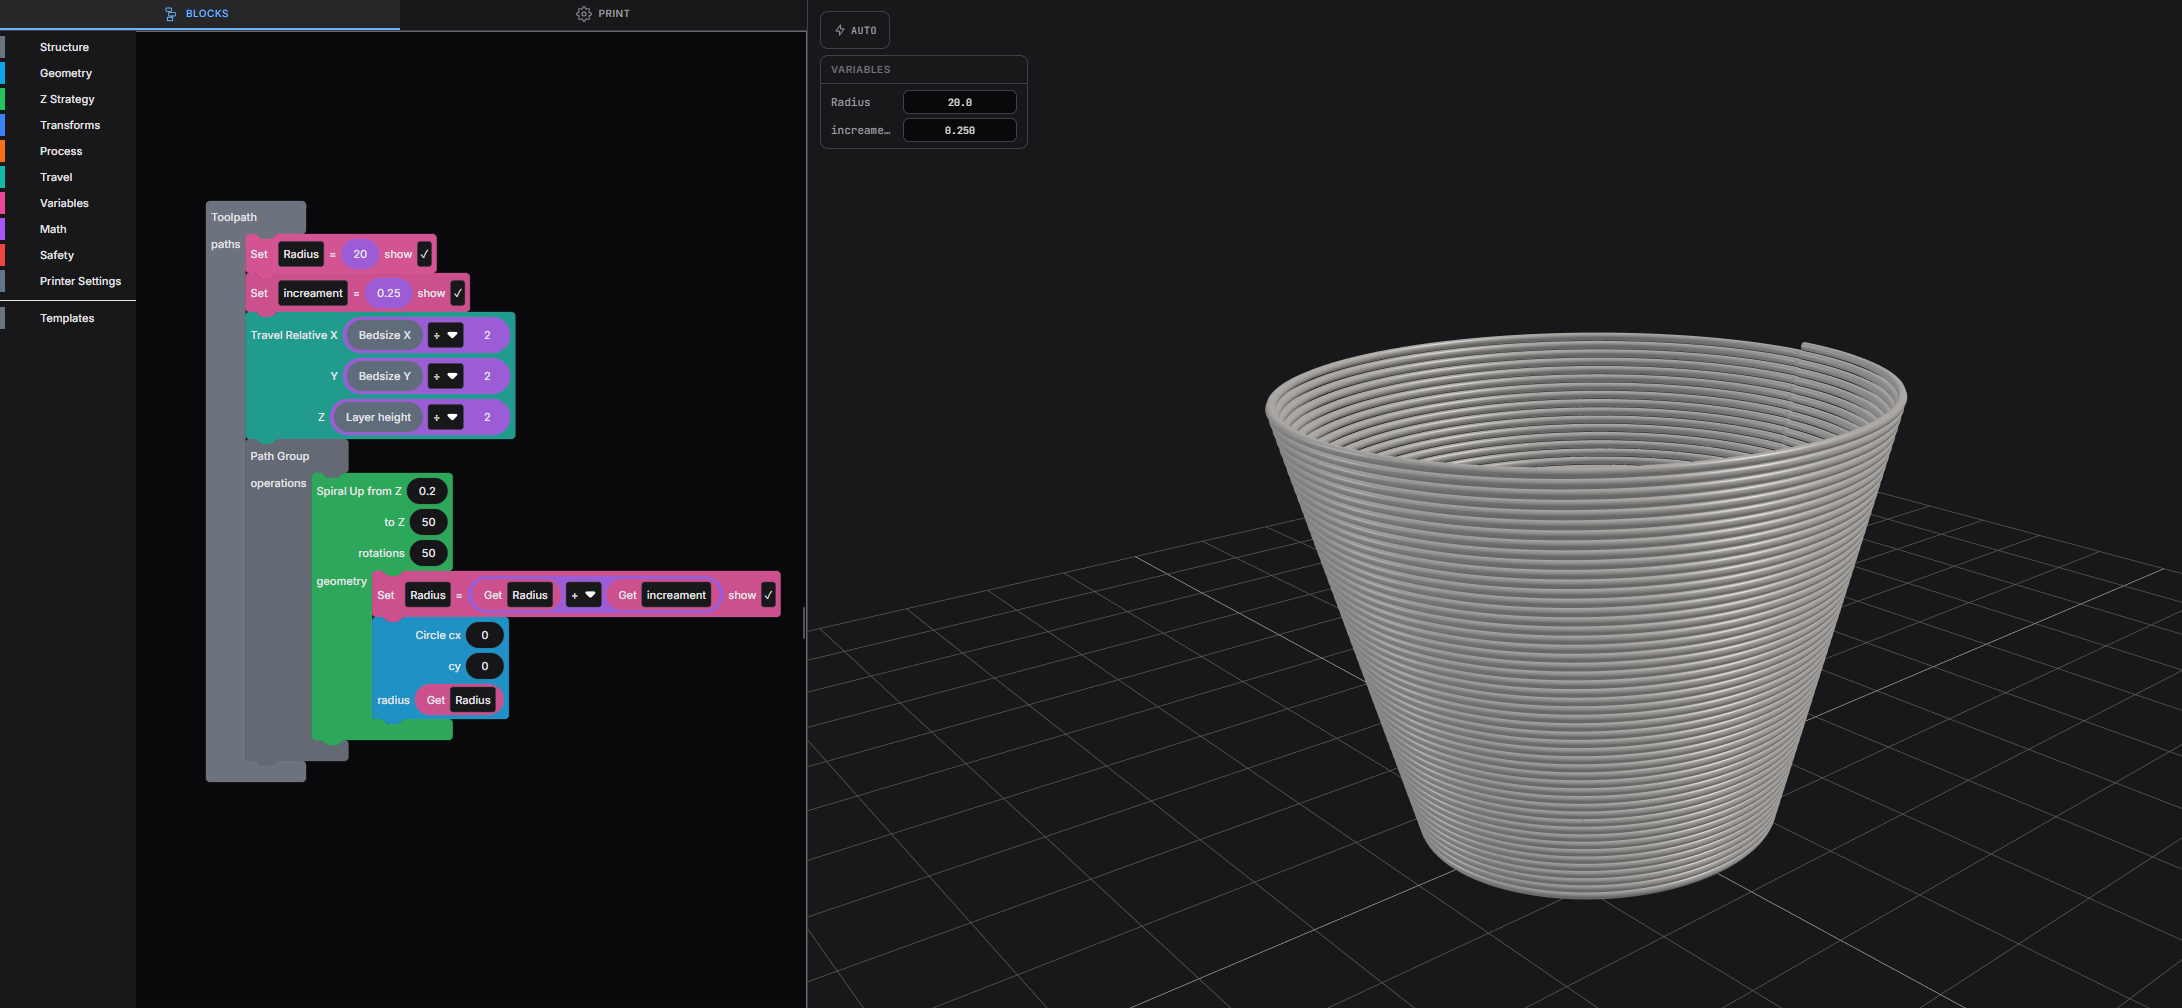Select the Safety block category
The image size is (2182, 1008).
coord(56,255)
